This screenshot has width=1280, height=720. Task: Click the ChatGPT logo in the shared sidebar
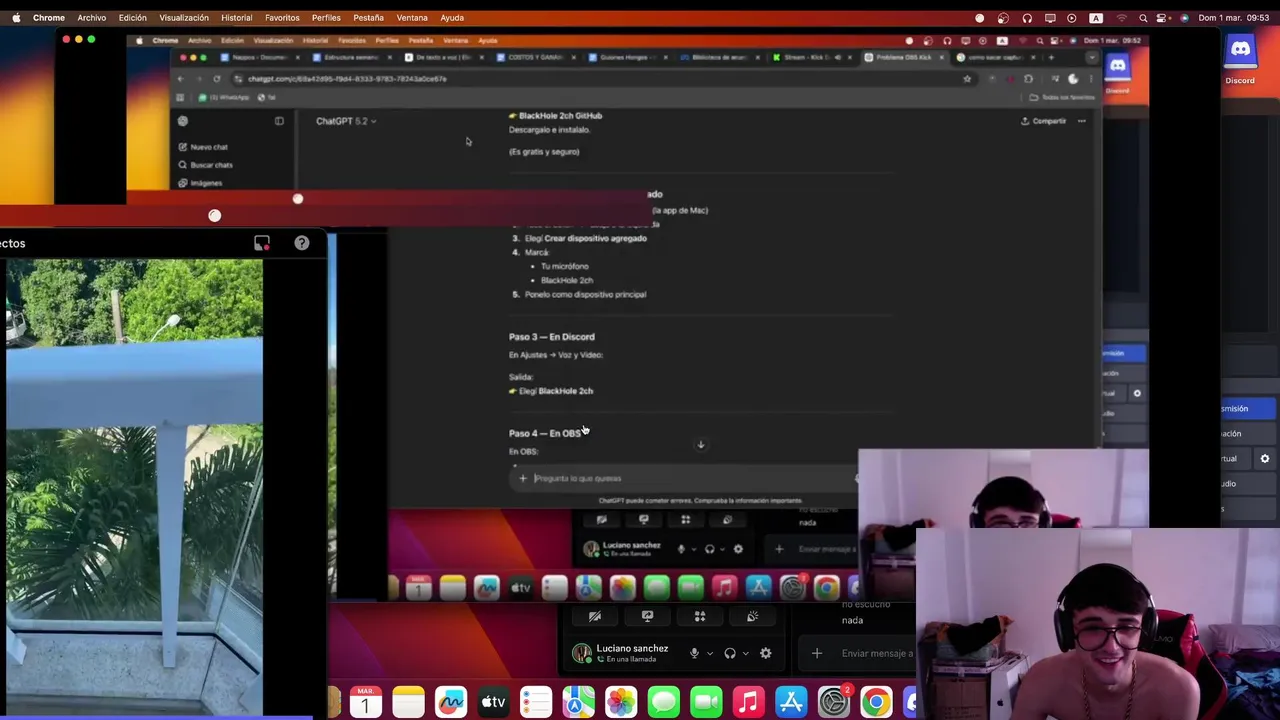tap(182, 121)
